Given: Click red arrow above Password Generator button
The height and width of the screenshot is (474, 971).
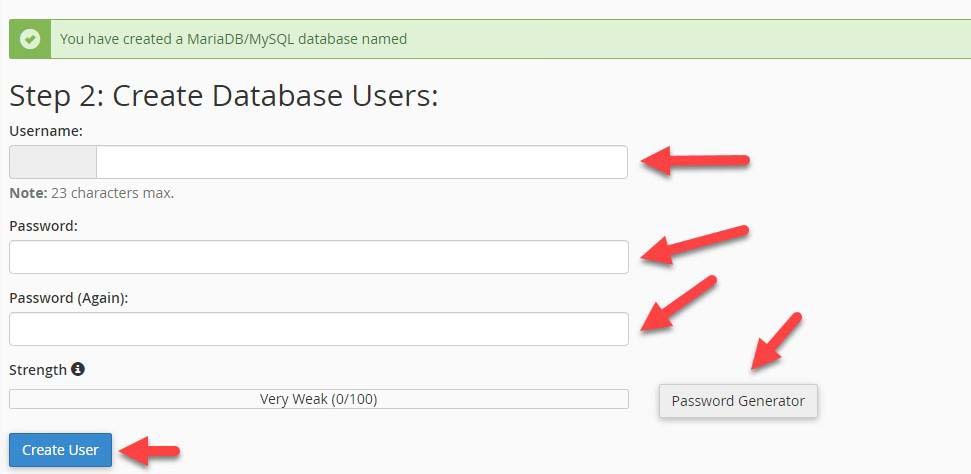Looking at the screenshot, I should coord(776,341).
